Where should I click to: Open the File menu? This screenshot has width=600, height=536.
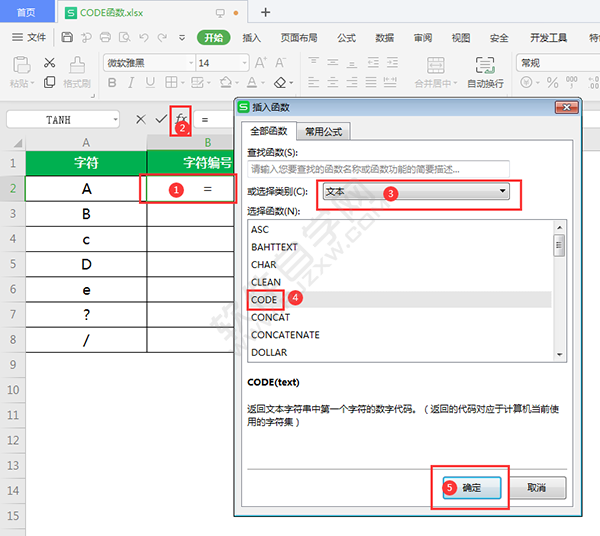click(29, 37)
